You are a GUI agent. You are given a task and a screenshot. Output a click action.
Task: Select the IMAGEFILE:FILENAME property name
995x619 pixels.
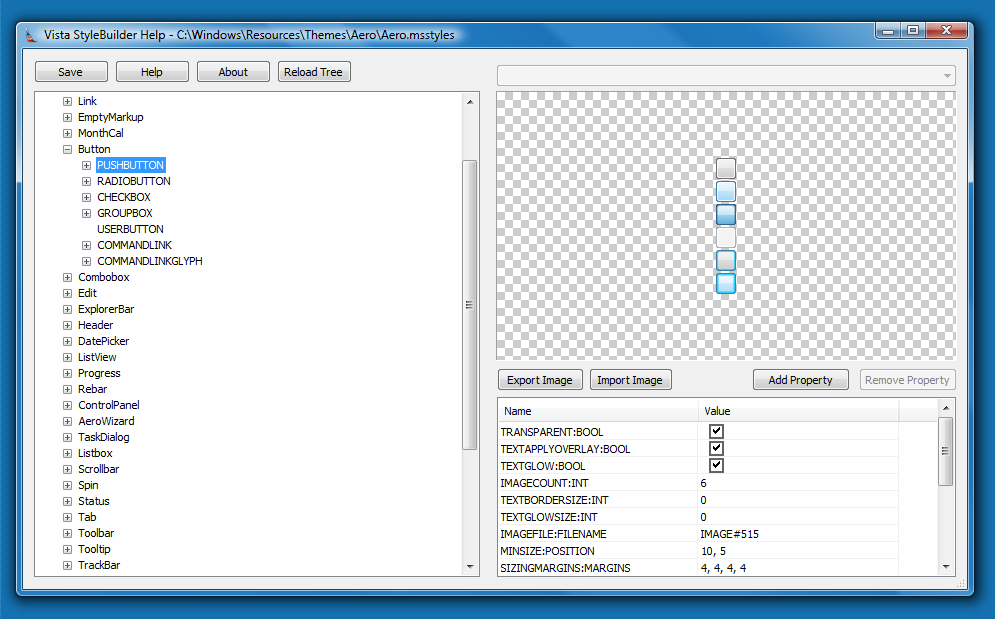point(553,534)
